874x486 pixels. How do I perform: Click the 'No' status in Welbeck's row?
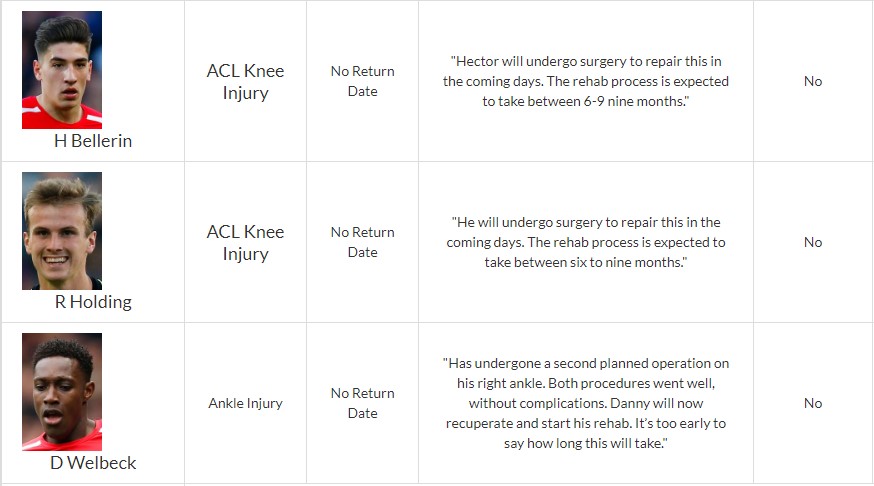tap(813, 404)
